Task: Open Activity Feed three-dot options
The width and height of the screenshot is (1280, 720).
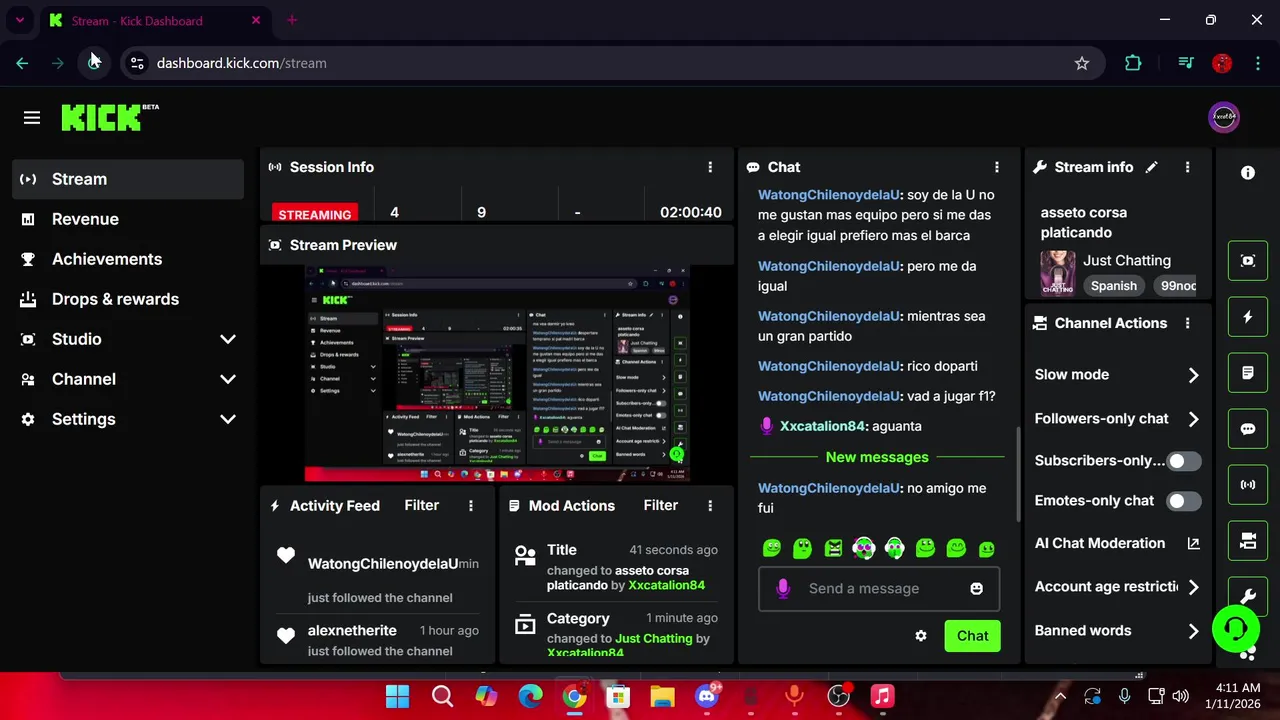Action: [470, 506]
